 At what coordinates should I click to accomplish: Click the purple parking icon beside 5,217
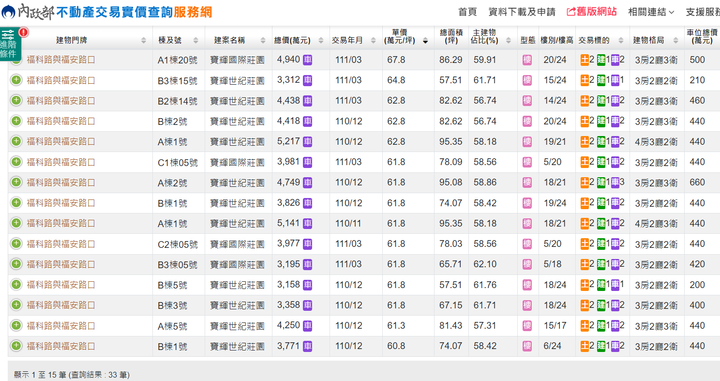click(307, 142)
